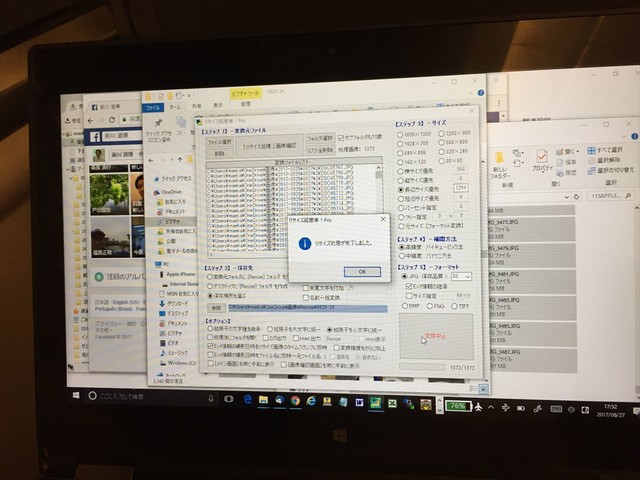Click the ファイル選択 button
640x480 pixels.
tap(220, 142)
